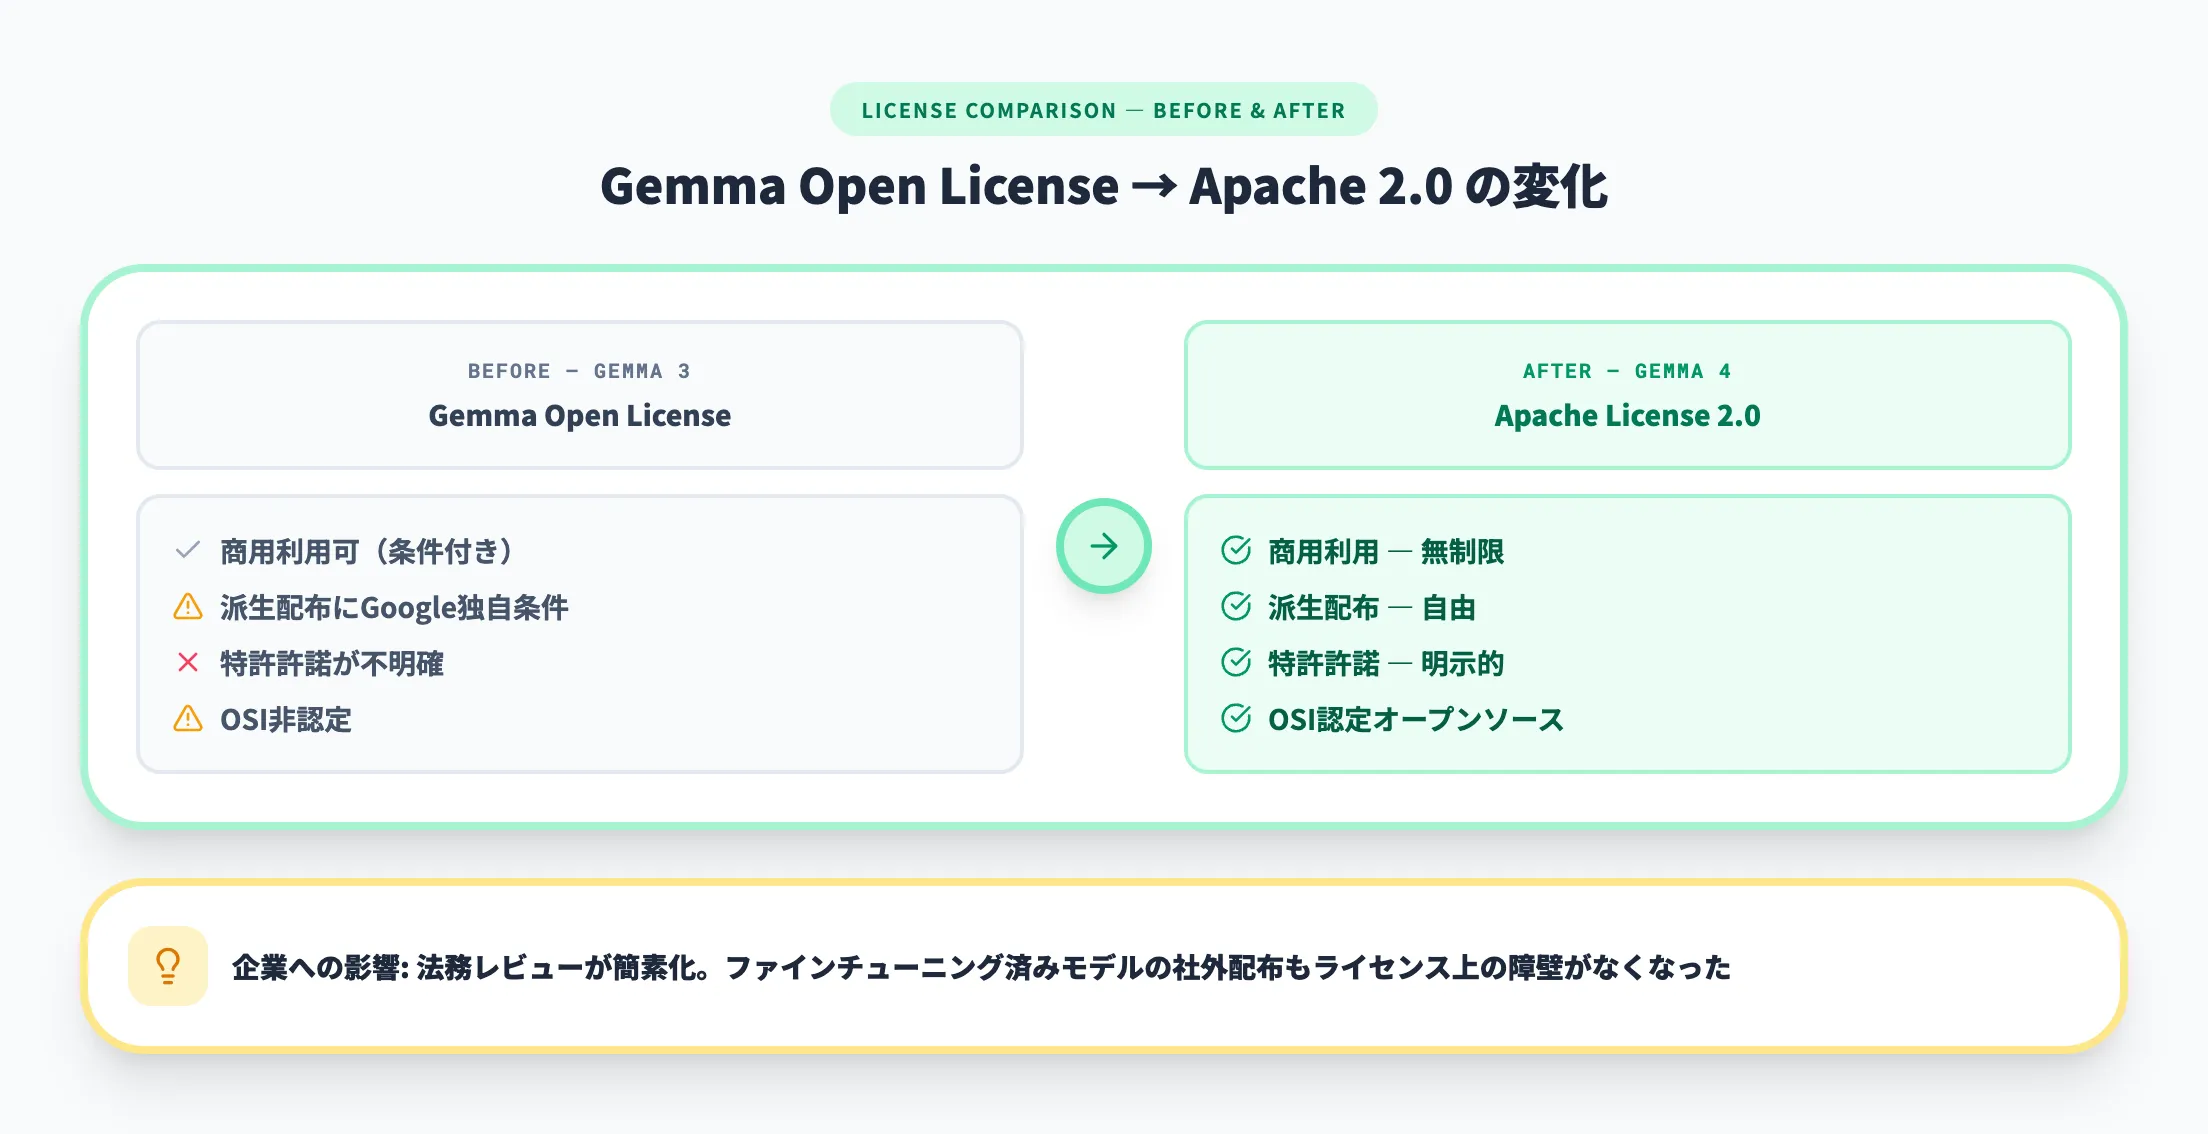Expand the Apache License 2.0 card
2208x1134 pixels.
pos(1627,395)
